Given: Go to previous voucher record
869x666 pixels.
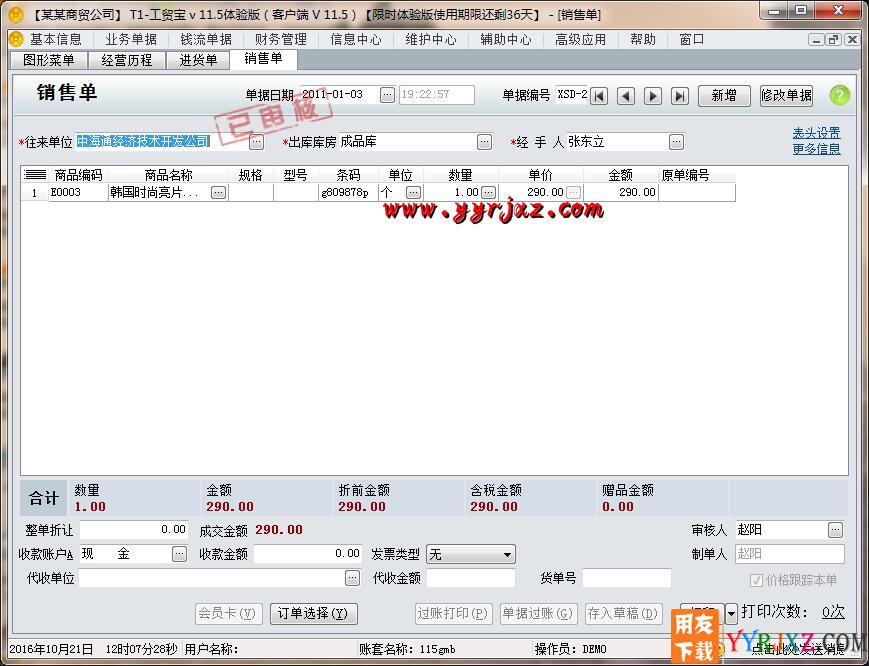Looking at the screenshot, I should click(x=627, y=95).
